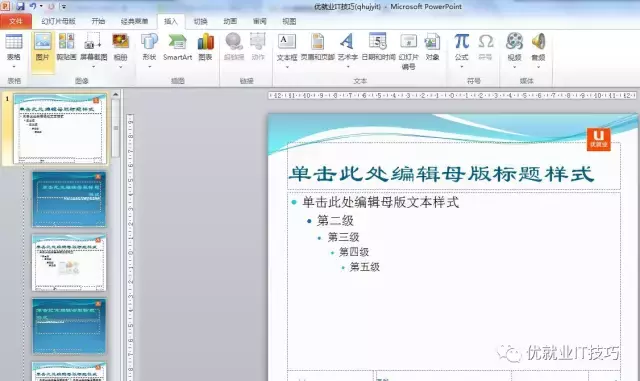Select the orange 优就业 logo on slide
Screen dimensions: 640x381
click(598, 139)
